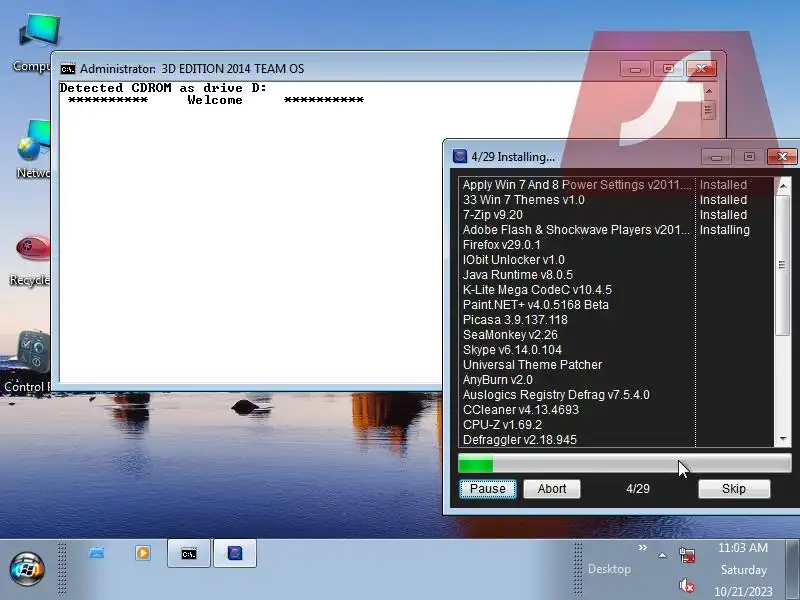Switch to the installer taskbar button
This screenshot has width=800, height=600.
click(235, 554)
